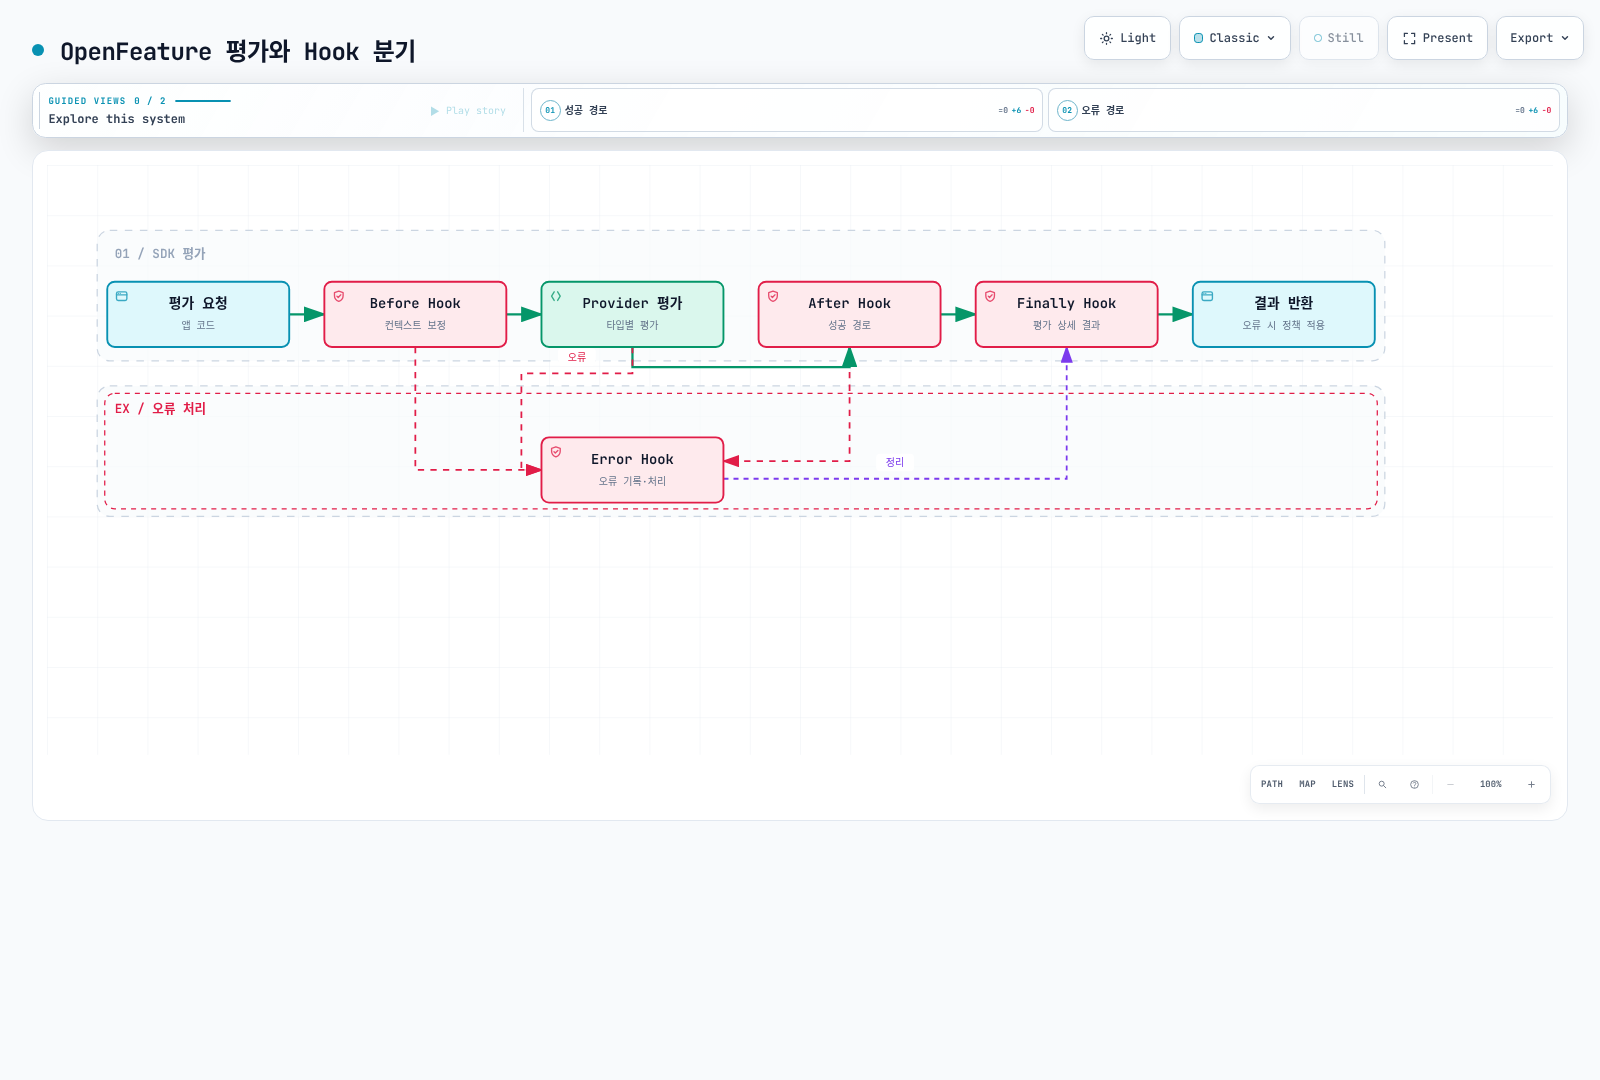Click the search magnifier icon
Viewport: 1600px width, 1080px height.
click(1382, 785)
